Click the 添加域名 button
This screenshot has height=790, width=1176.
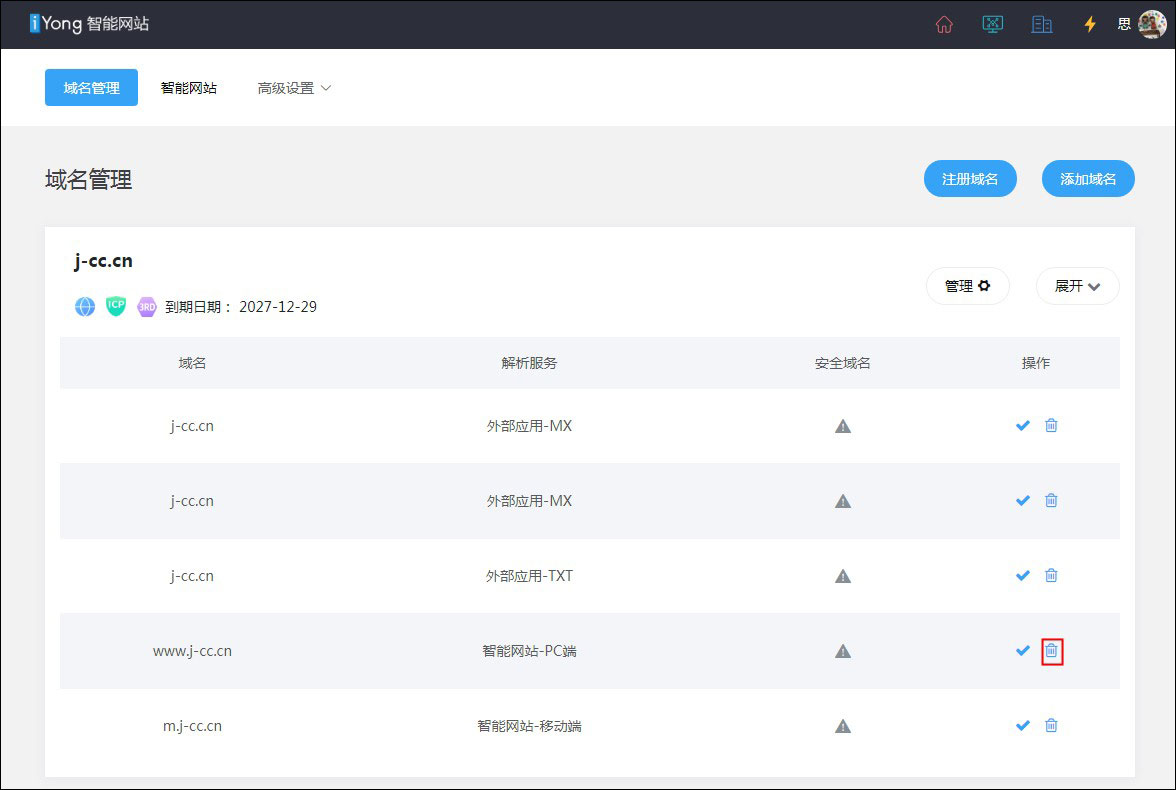[1088, 179]
